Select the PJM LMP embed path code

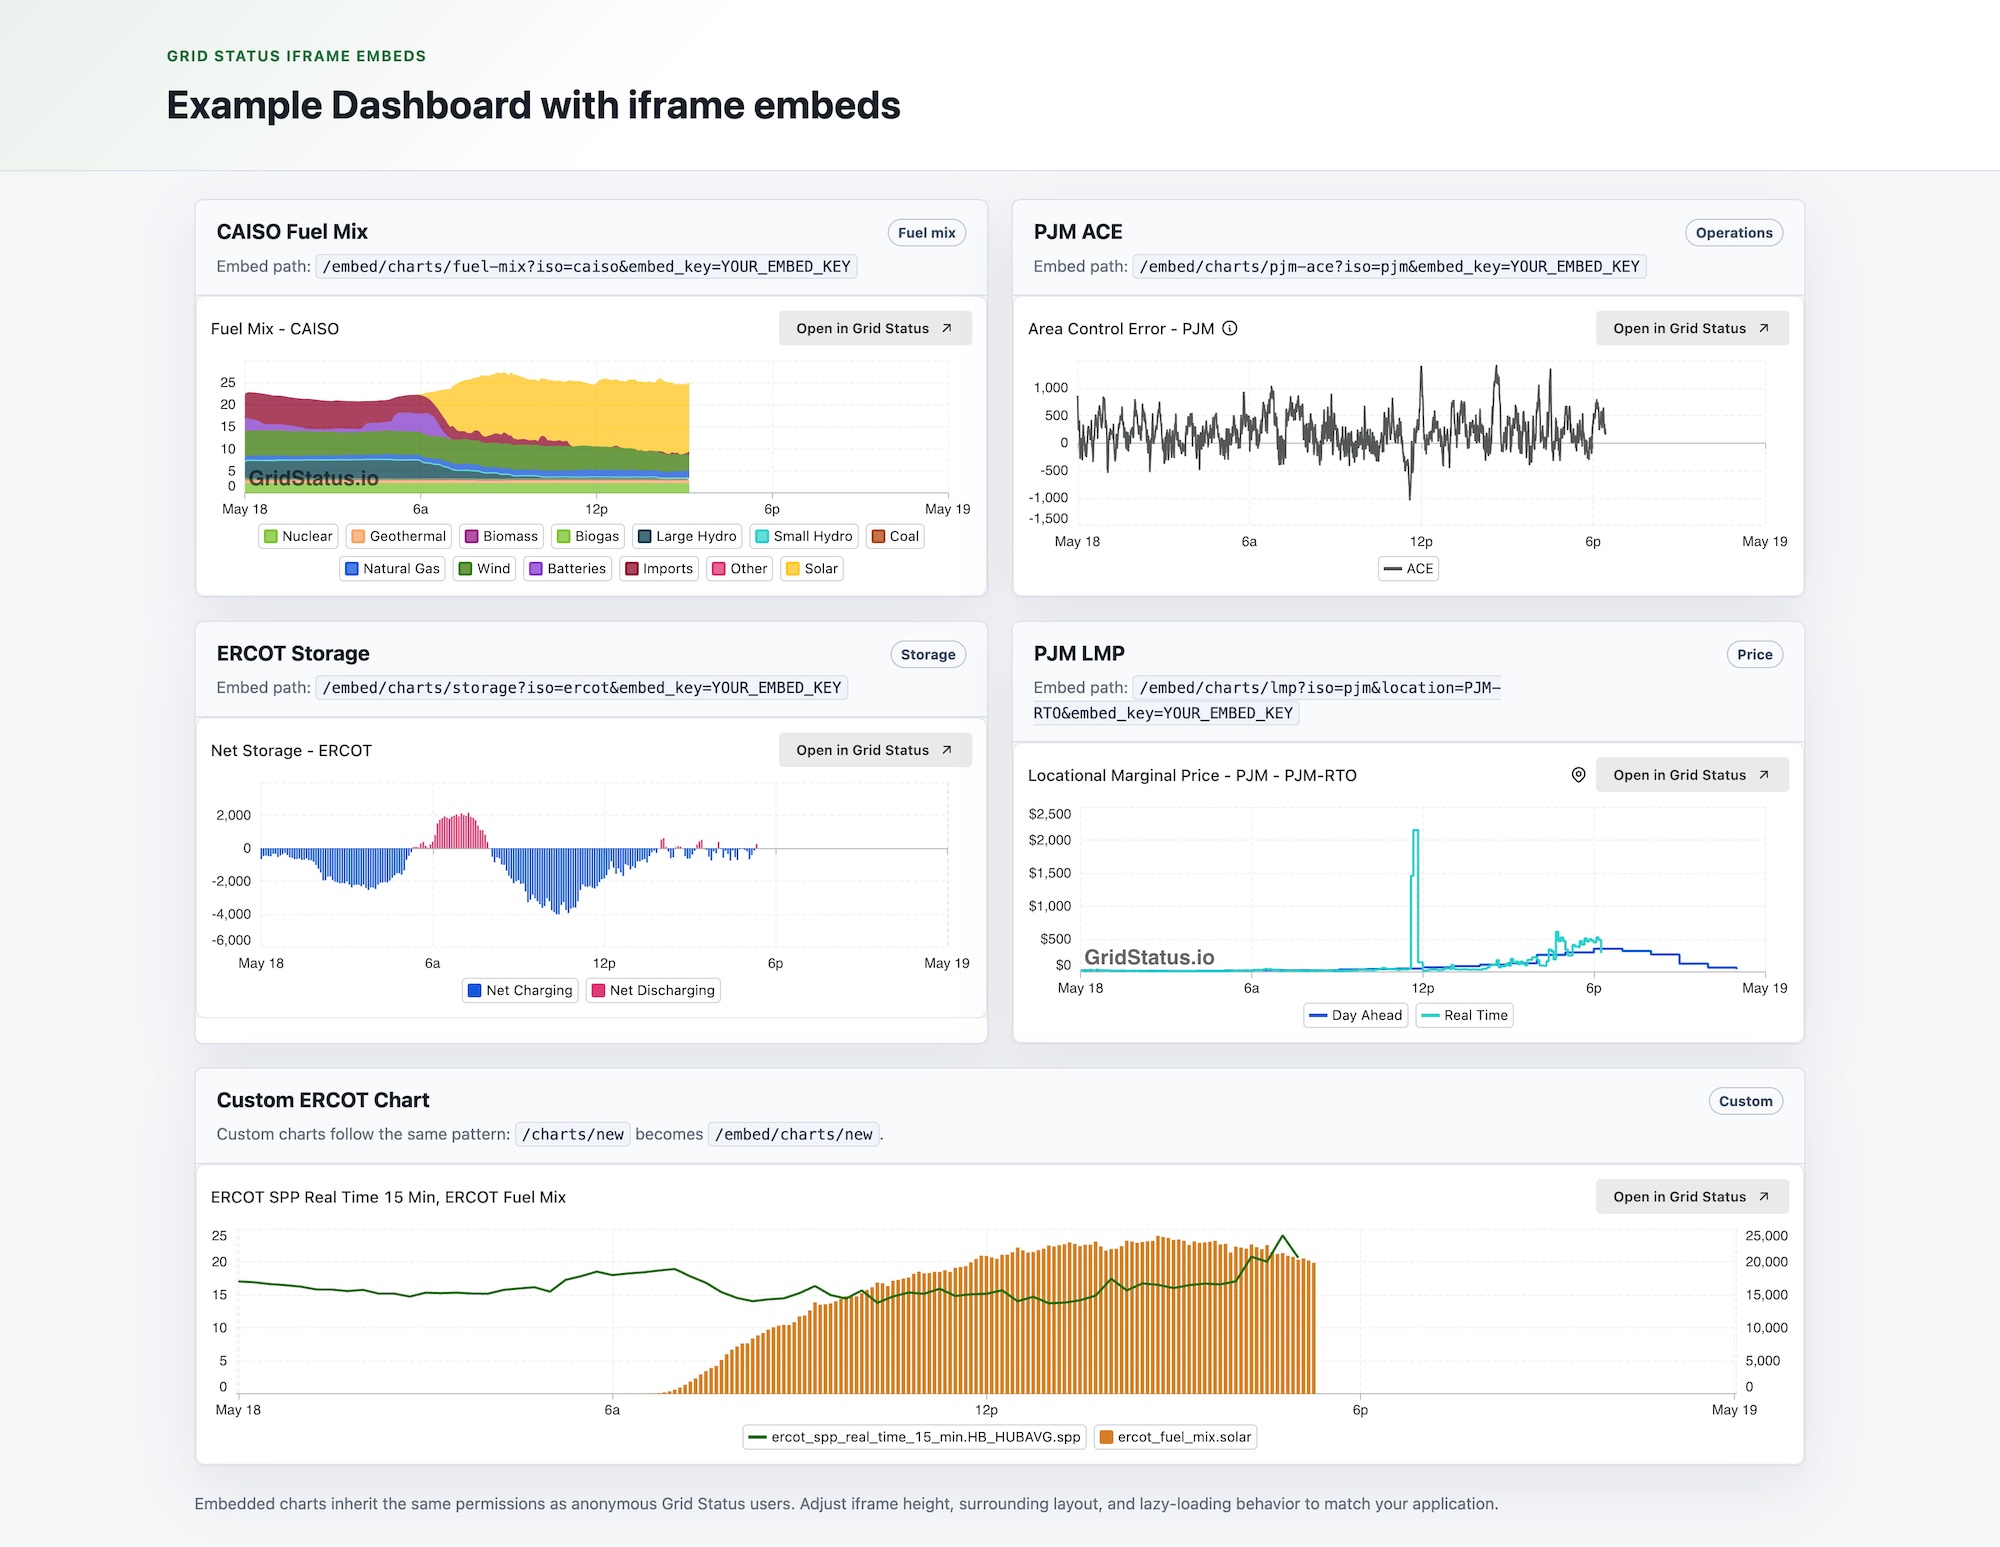pyautogui.click(x=1267, y=700)
